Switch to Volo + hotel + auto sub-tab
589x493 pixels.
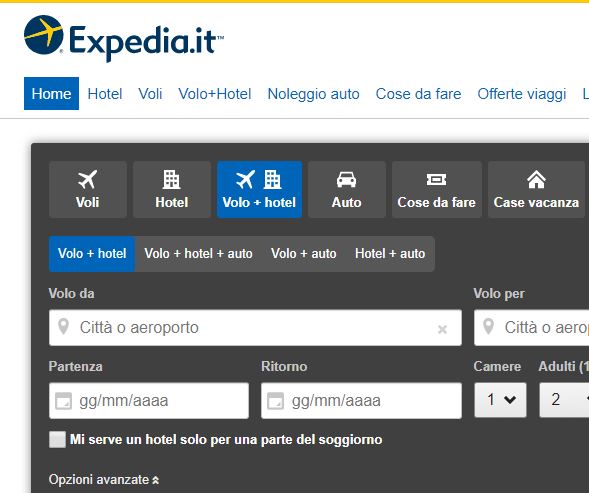(x=198, y=254)
